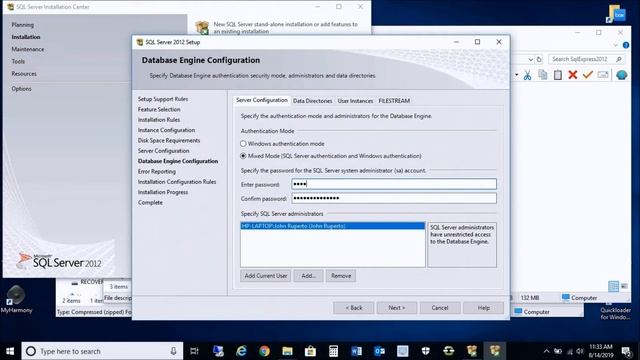The image size is (640, 360).
Task: Click Feature Selection step in setup sidebar
Action: (159, 109)
